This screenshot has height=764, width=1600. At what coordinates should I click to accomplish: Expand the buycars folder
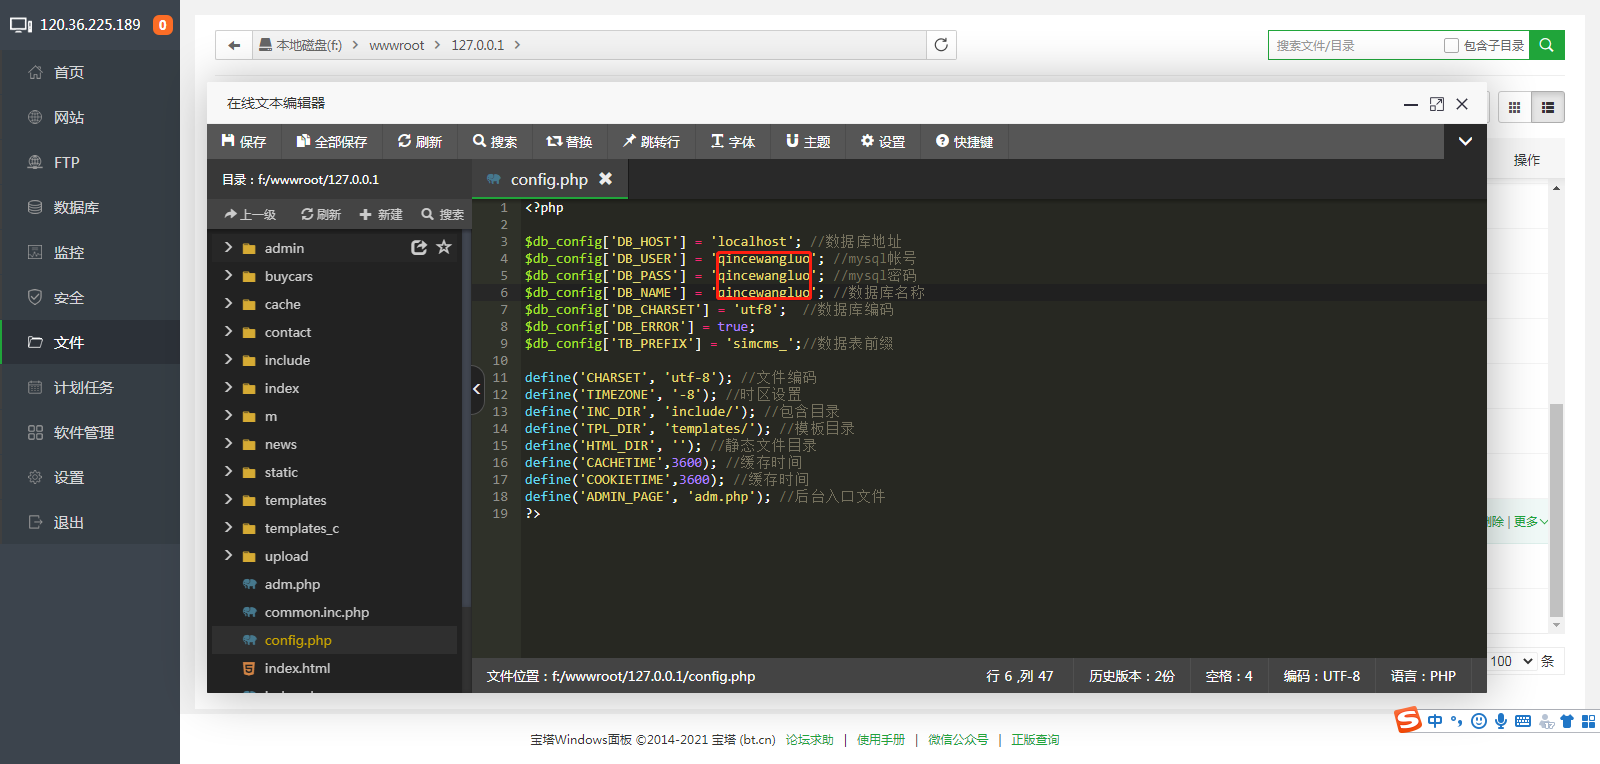228,275
